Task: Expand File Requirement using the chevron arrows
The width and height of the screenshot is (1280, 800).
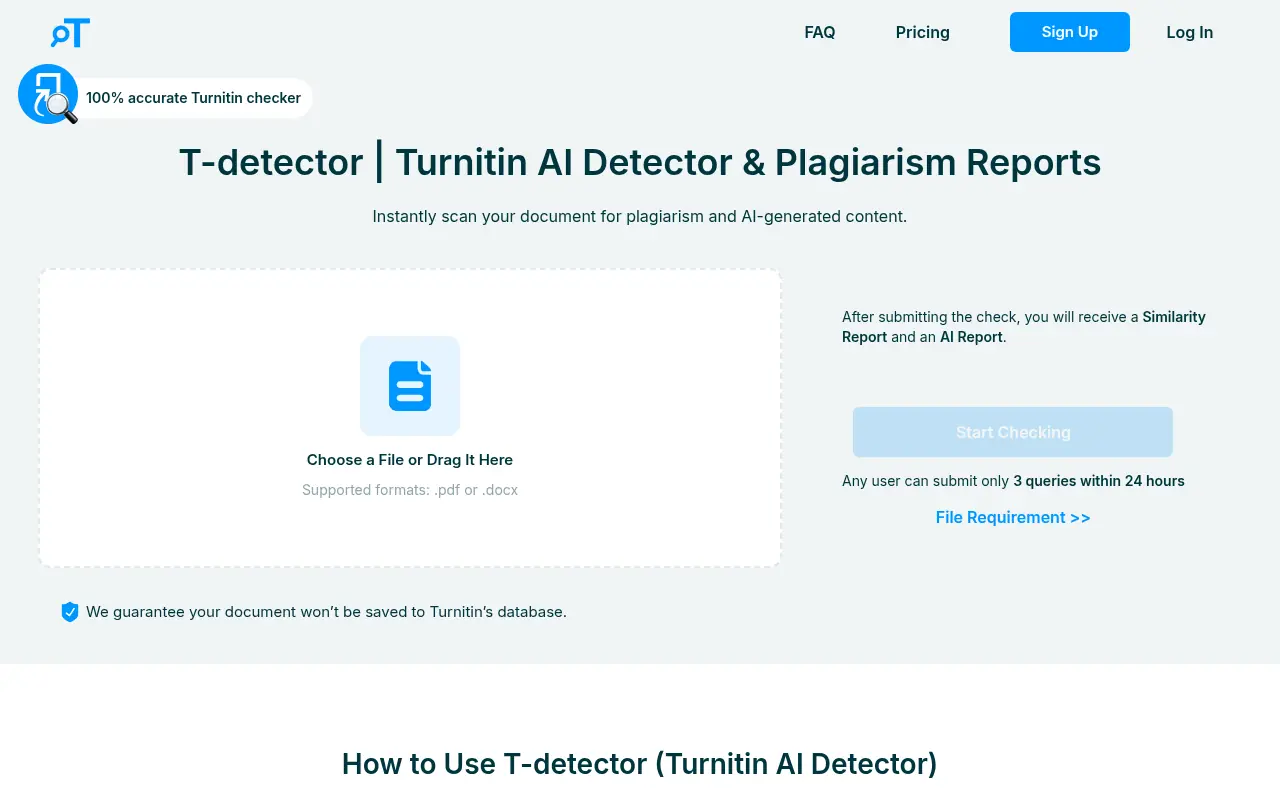Action: coord(1081,517)
